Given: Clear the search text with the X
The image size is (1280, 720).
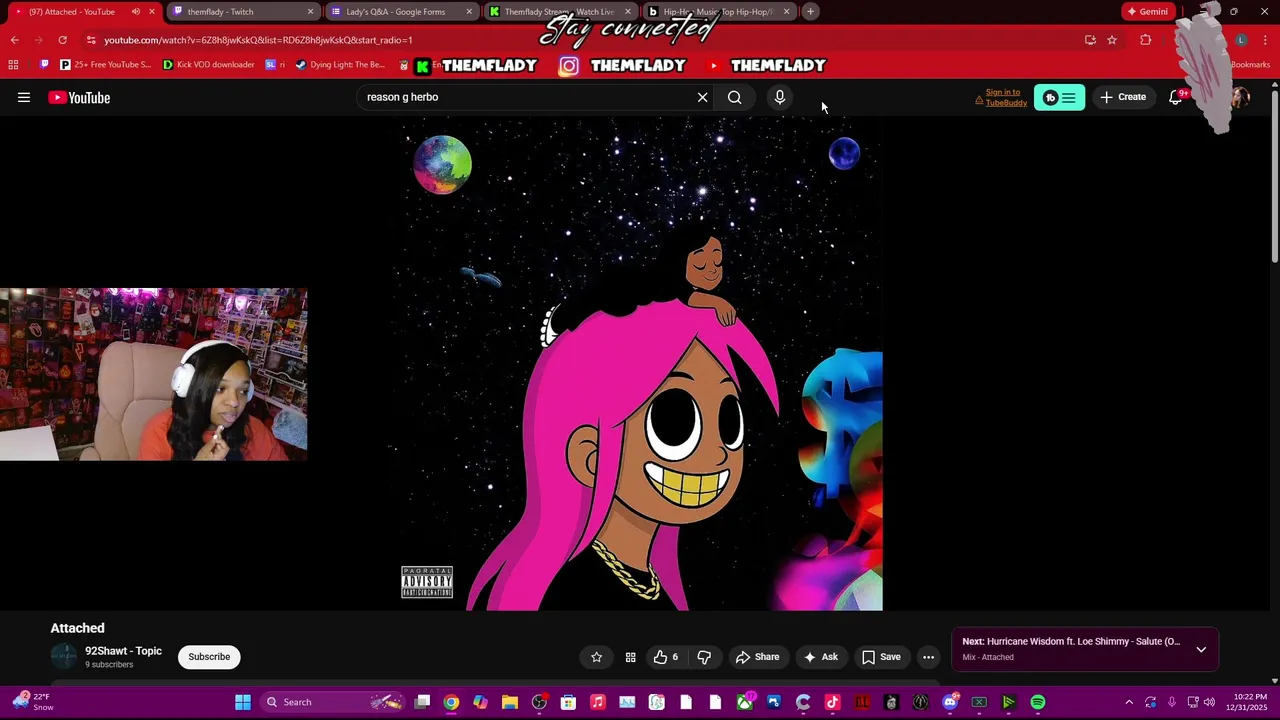Looking at the screenshot, I should (x=702, y=97).
